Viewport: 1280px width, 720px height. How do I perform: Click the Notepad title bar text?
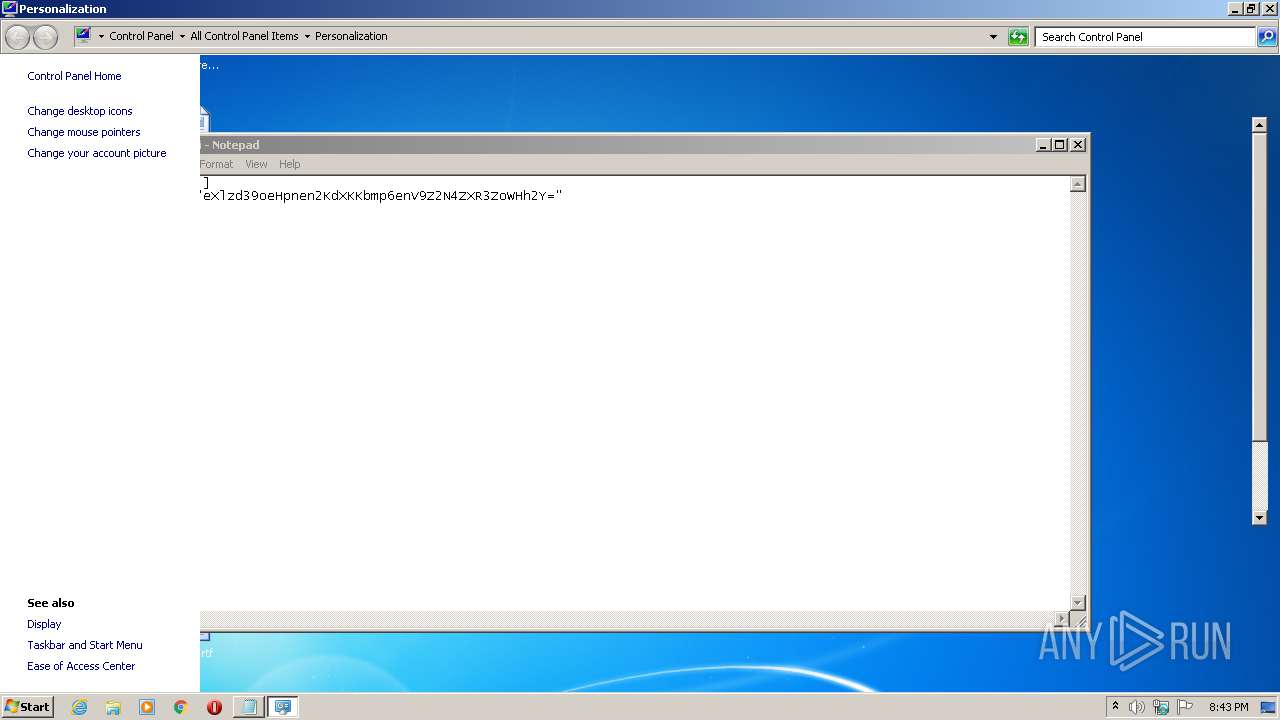pos(230,145)
